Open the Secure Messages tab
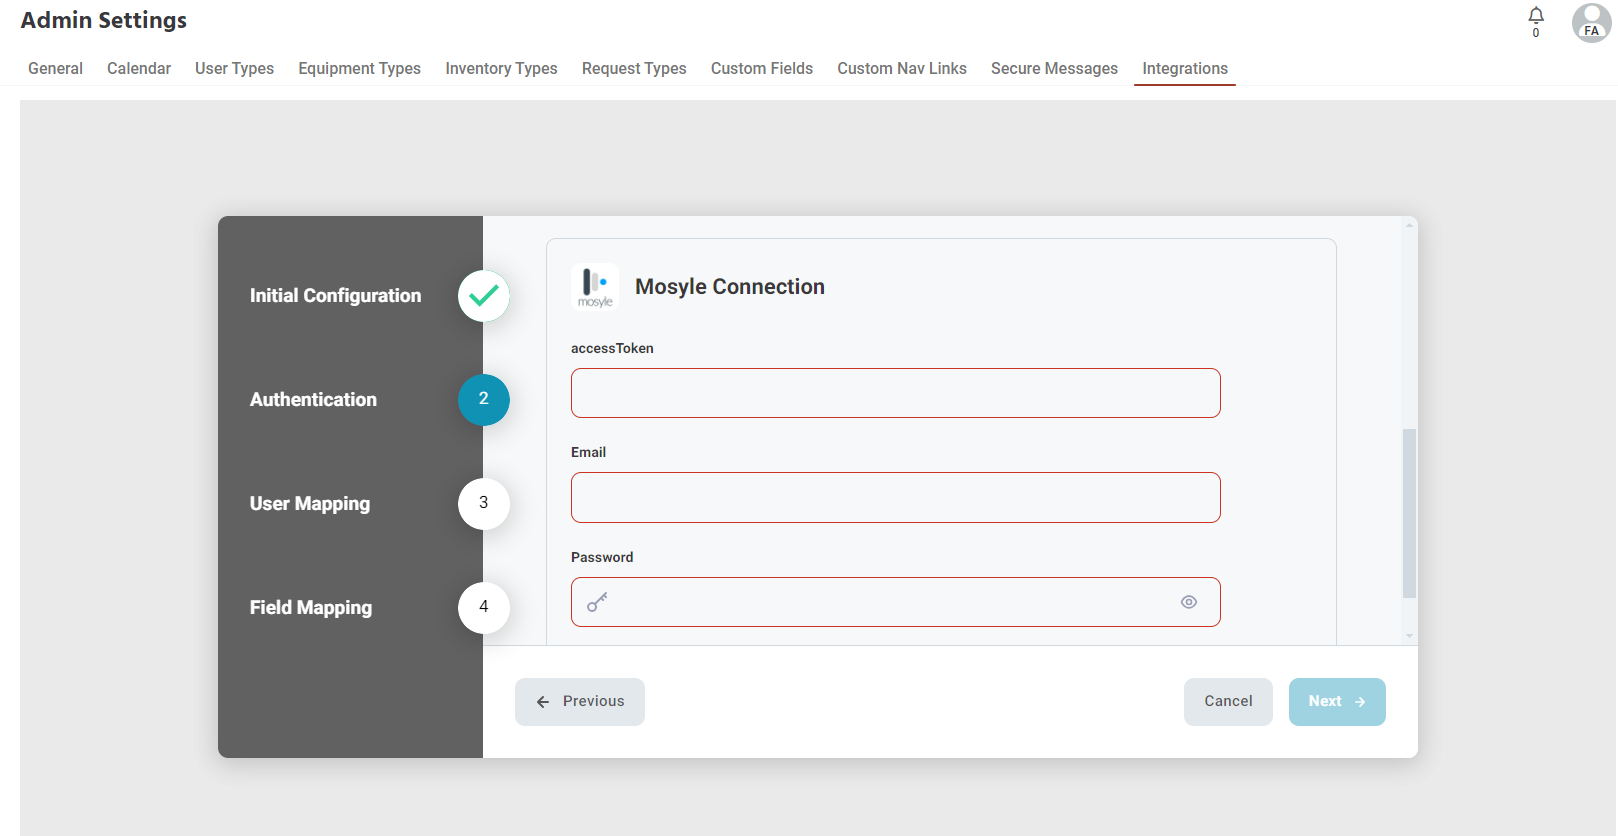Viewport: 1618px width, 836px height. pyautogui.click(x=1054, y=68)
